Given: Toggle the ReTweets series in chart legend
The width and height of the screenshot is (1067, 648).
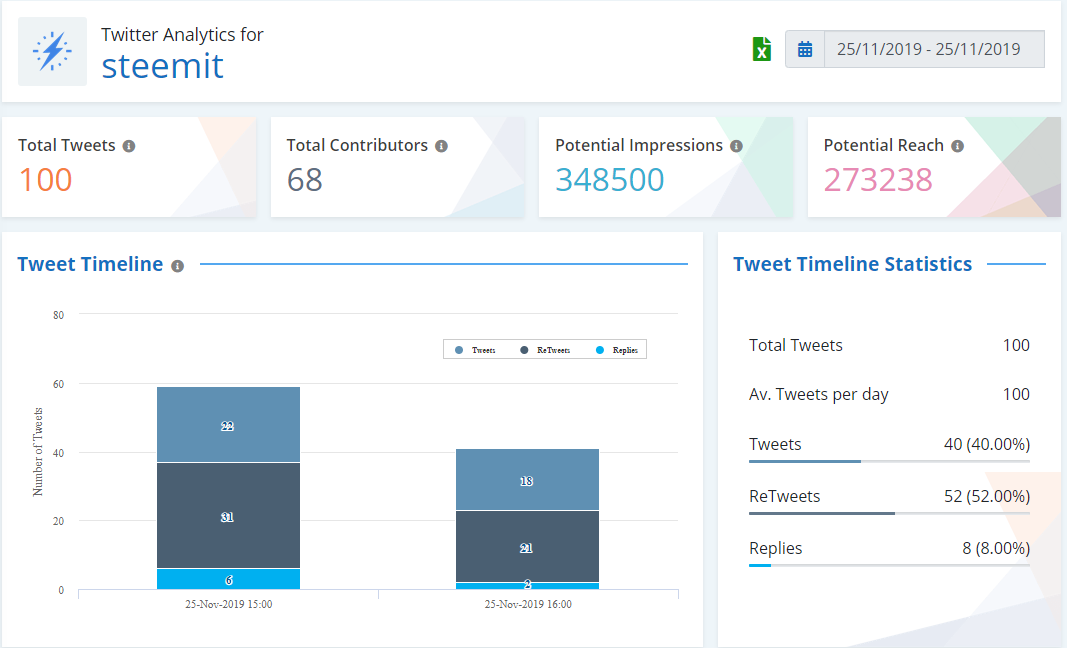Looking at the screenshot, I should coord(545,350).
